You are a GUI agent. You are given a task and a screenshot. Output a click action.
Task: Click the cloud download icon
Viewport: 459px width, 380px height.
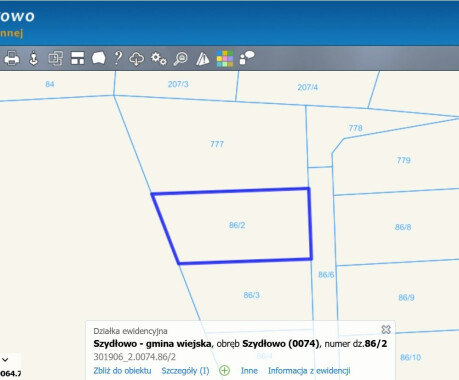pyautogui.click(x=137, y=59)
